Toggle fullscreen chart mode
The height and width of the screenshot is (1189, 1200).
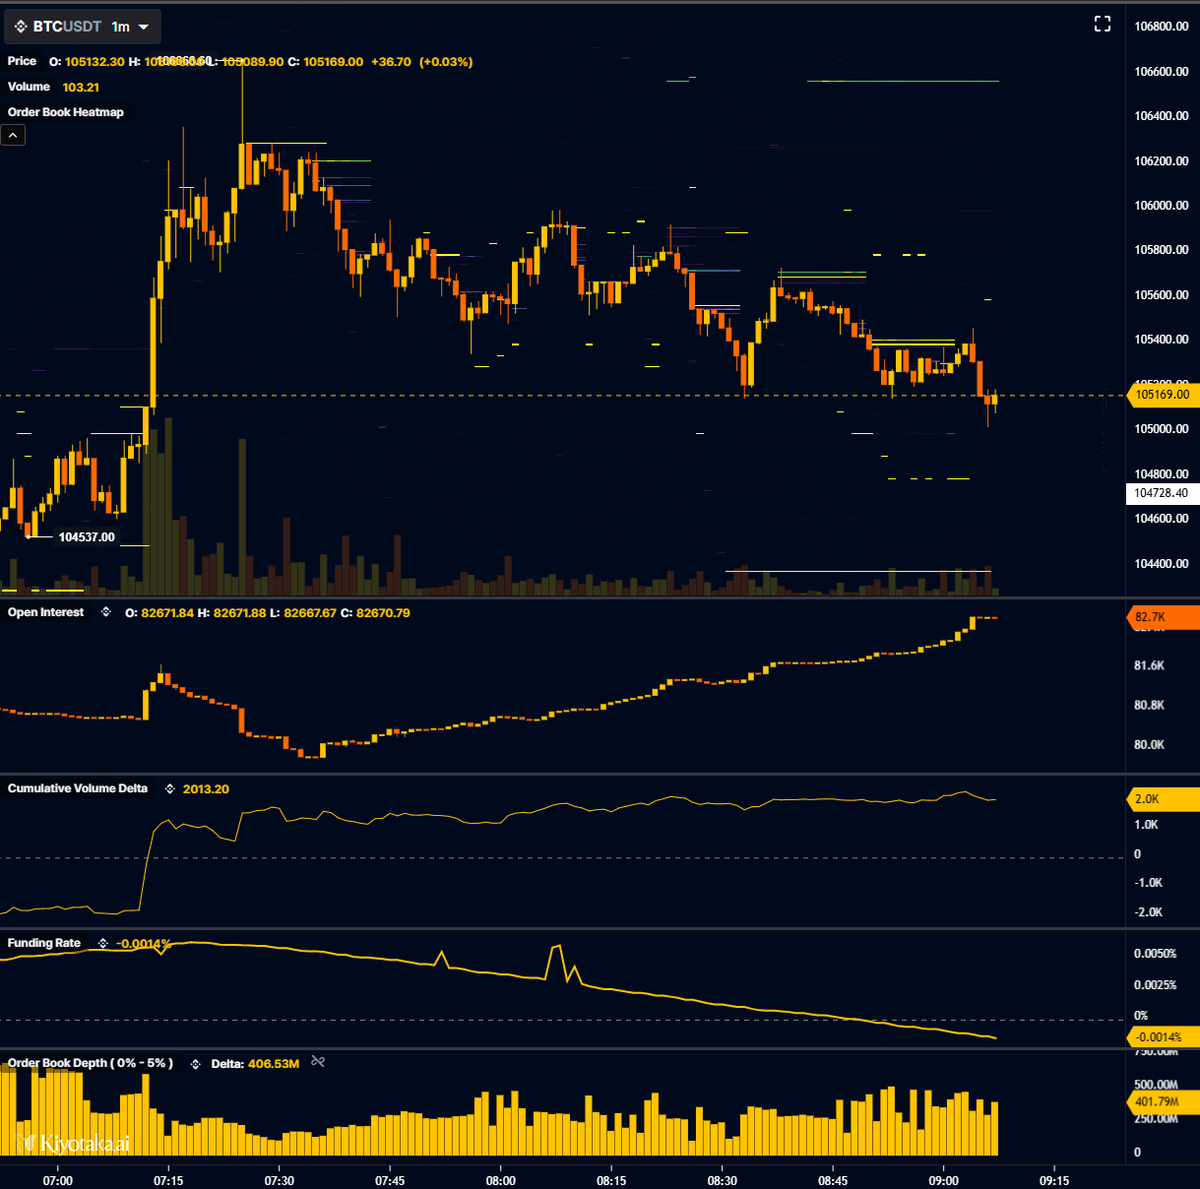[x=1102, y=24]
